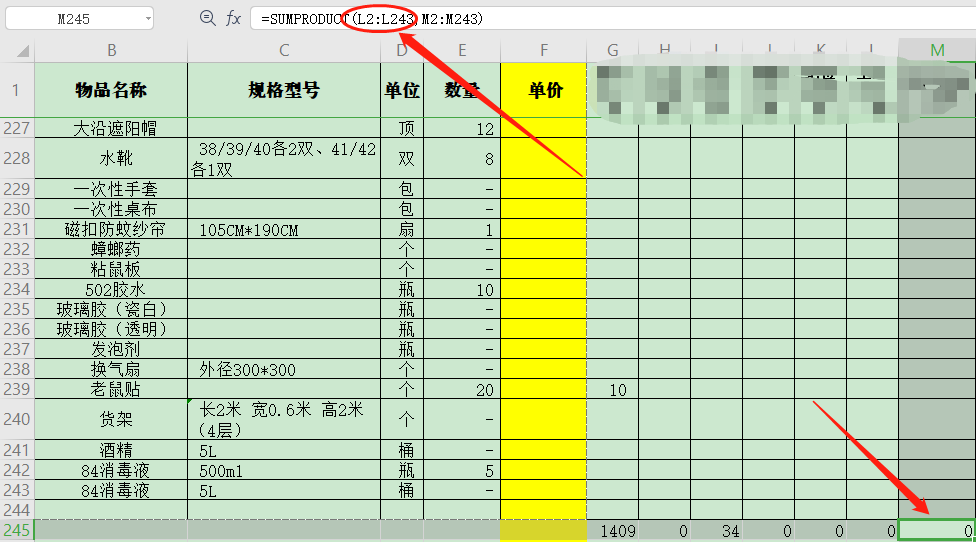Select total cell showing 34
The image size is (976, 542).
point(716,530)
